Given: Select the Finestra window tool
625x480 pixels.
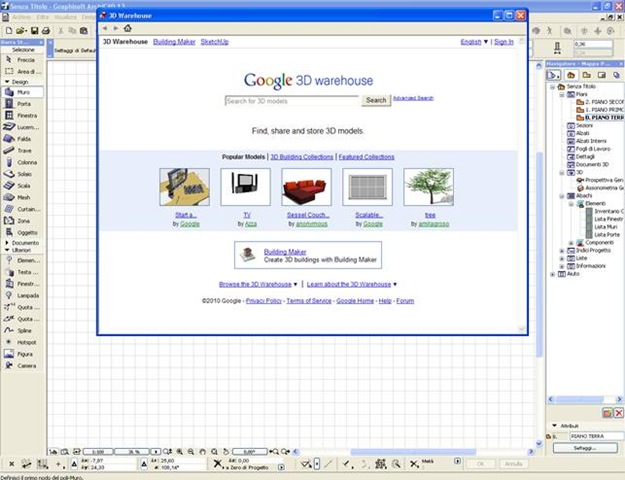Looking at the screenshot, I should [22, 115].
